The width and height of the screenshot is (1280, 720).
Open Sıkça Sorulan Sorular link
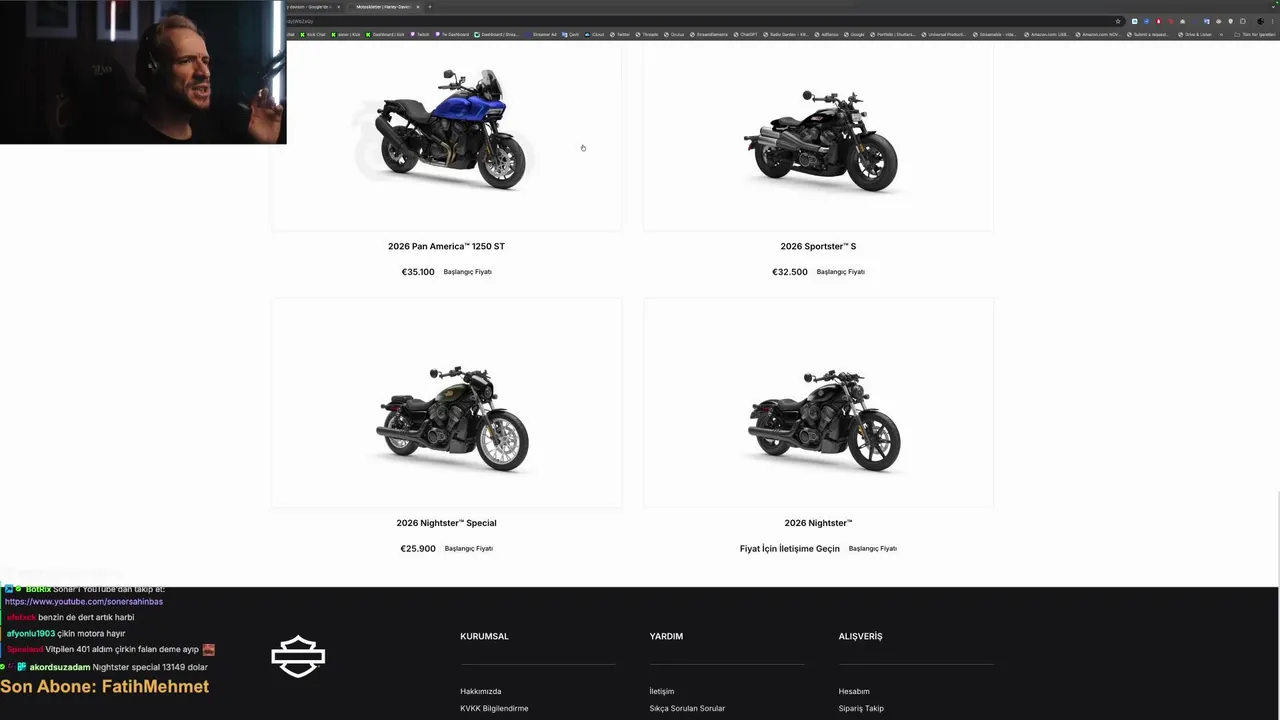click(x=687, y=708)
